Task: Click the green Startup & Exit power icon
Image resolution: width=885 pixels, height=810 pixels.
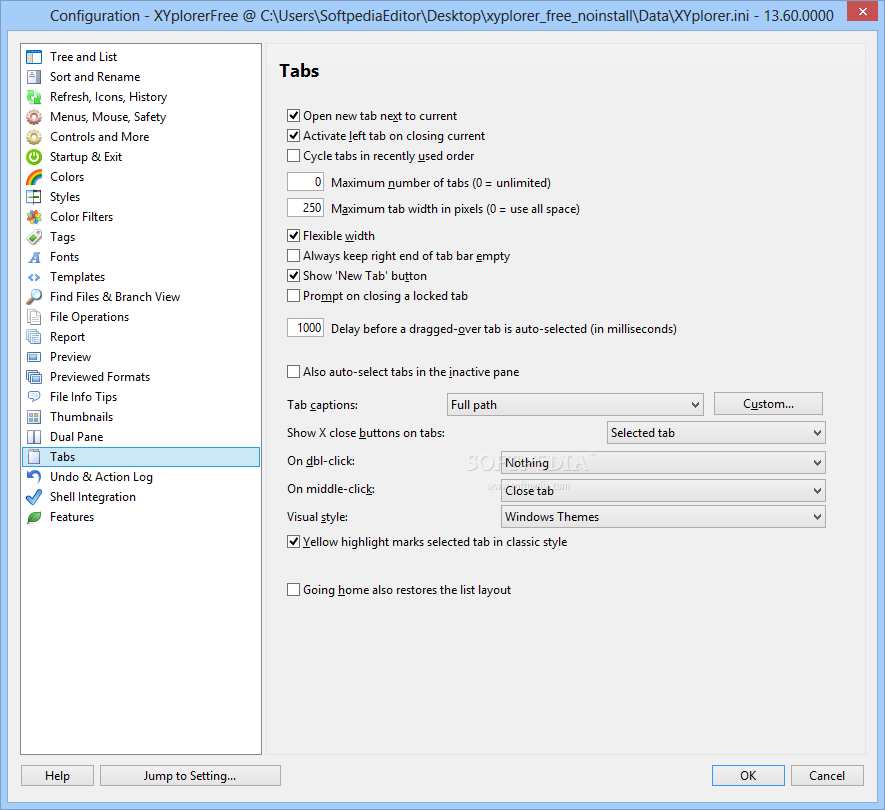Action: [x=34, y=157]
